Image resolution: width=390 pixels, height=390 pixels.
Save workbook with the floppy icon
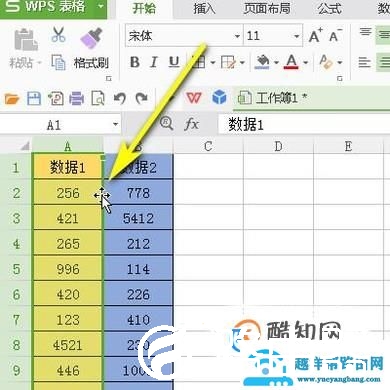pos(34,99)
